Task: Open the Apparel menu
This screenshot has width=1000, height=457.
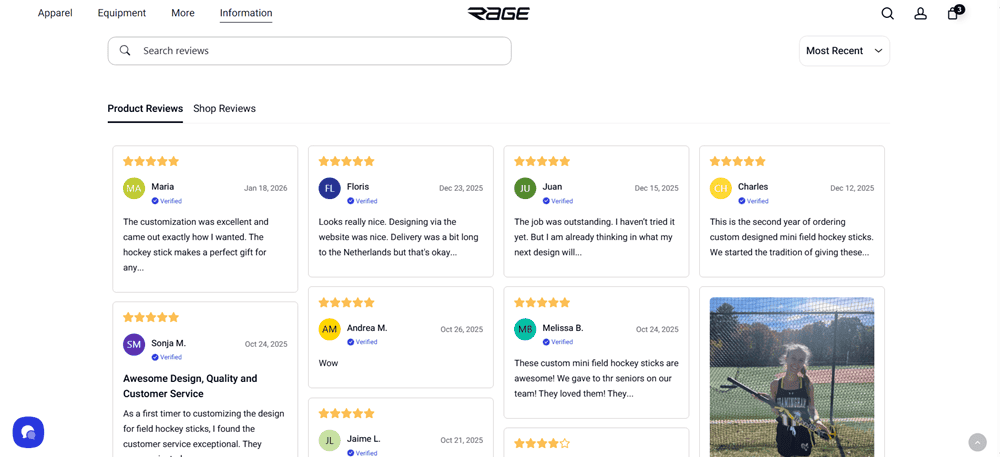Action: 55,13
